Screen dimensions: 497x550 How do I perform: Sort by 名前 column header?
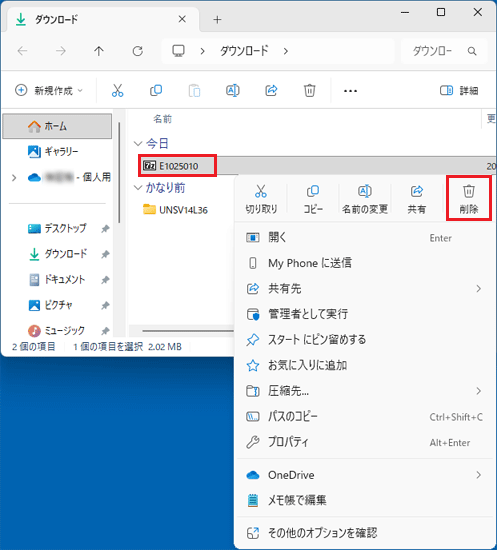pyautogui.click(x=162, y=119)
